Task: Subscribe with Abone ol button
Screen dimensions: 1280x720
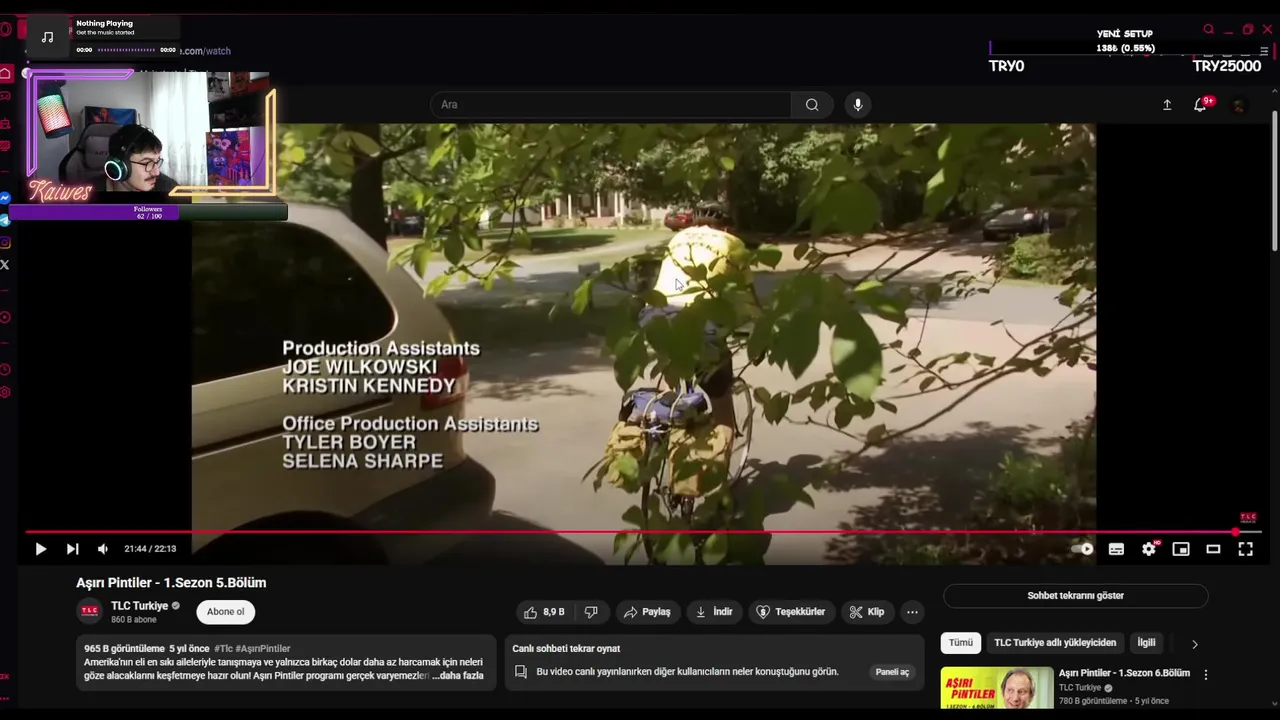Action: (x=225, y=612)
